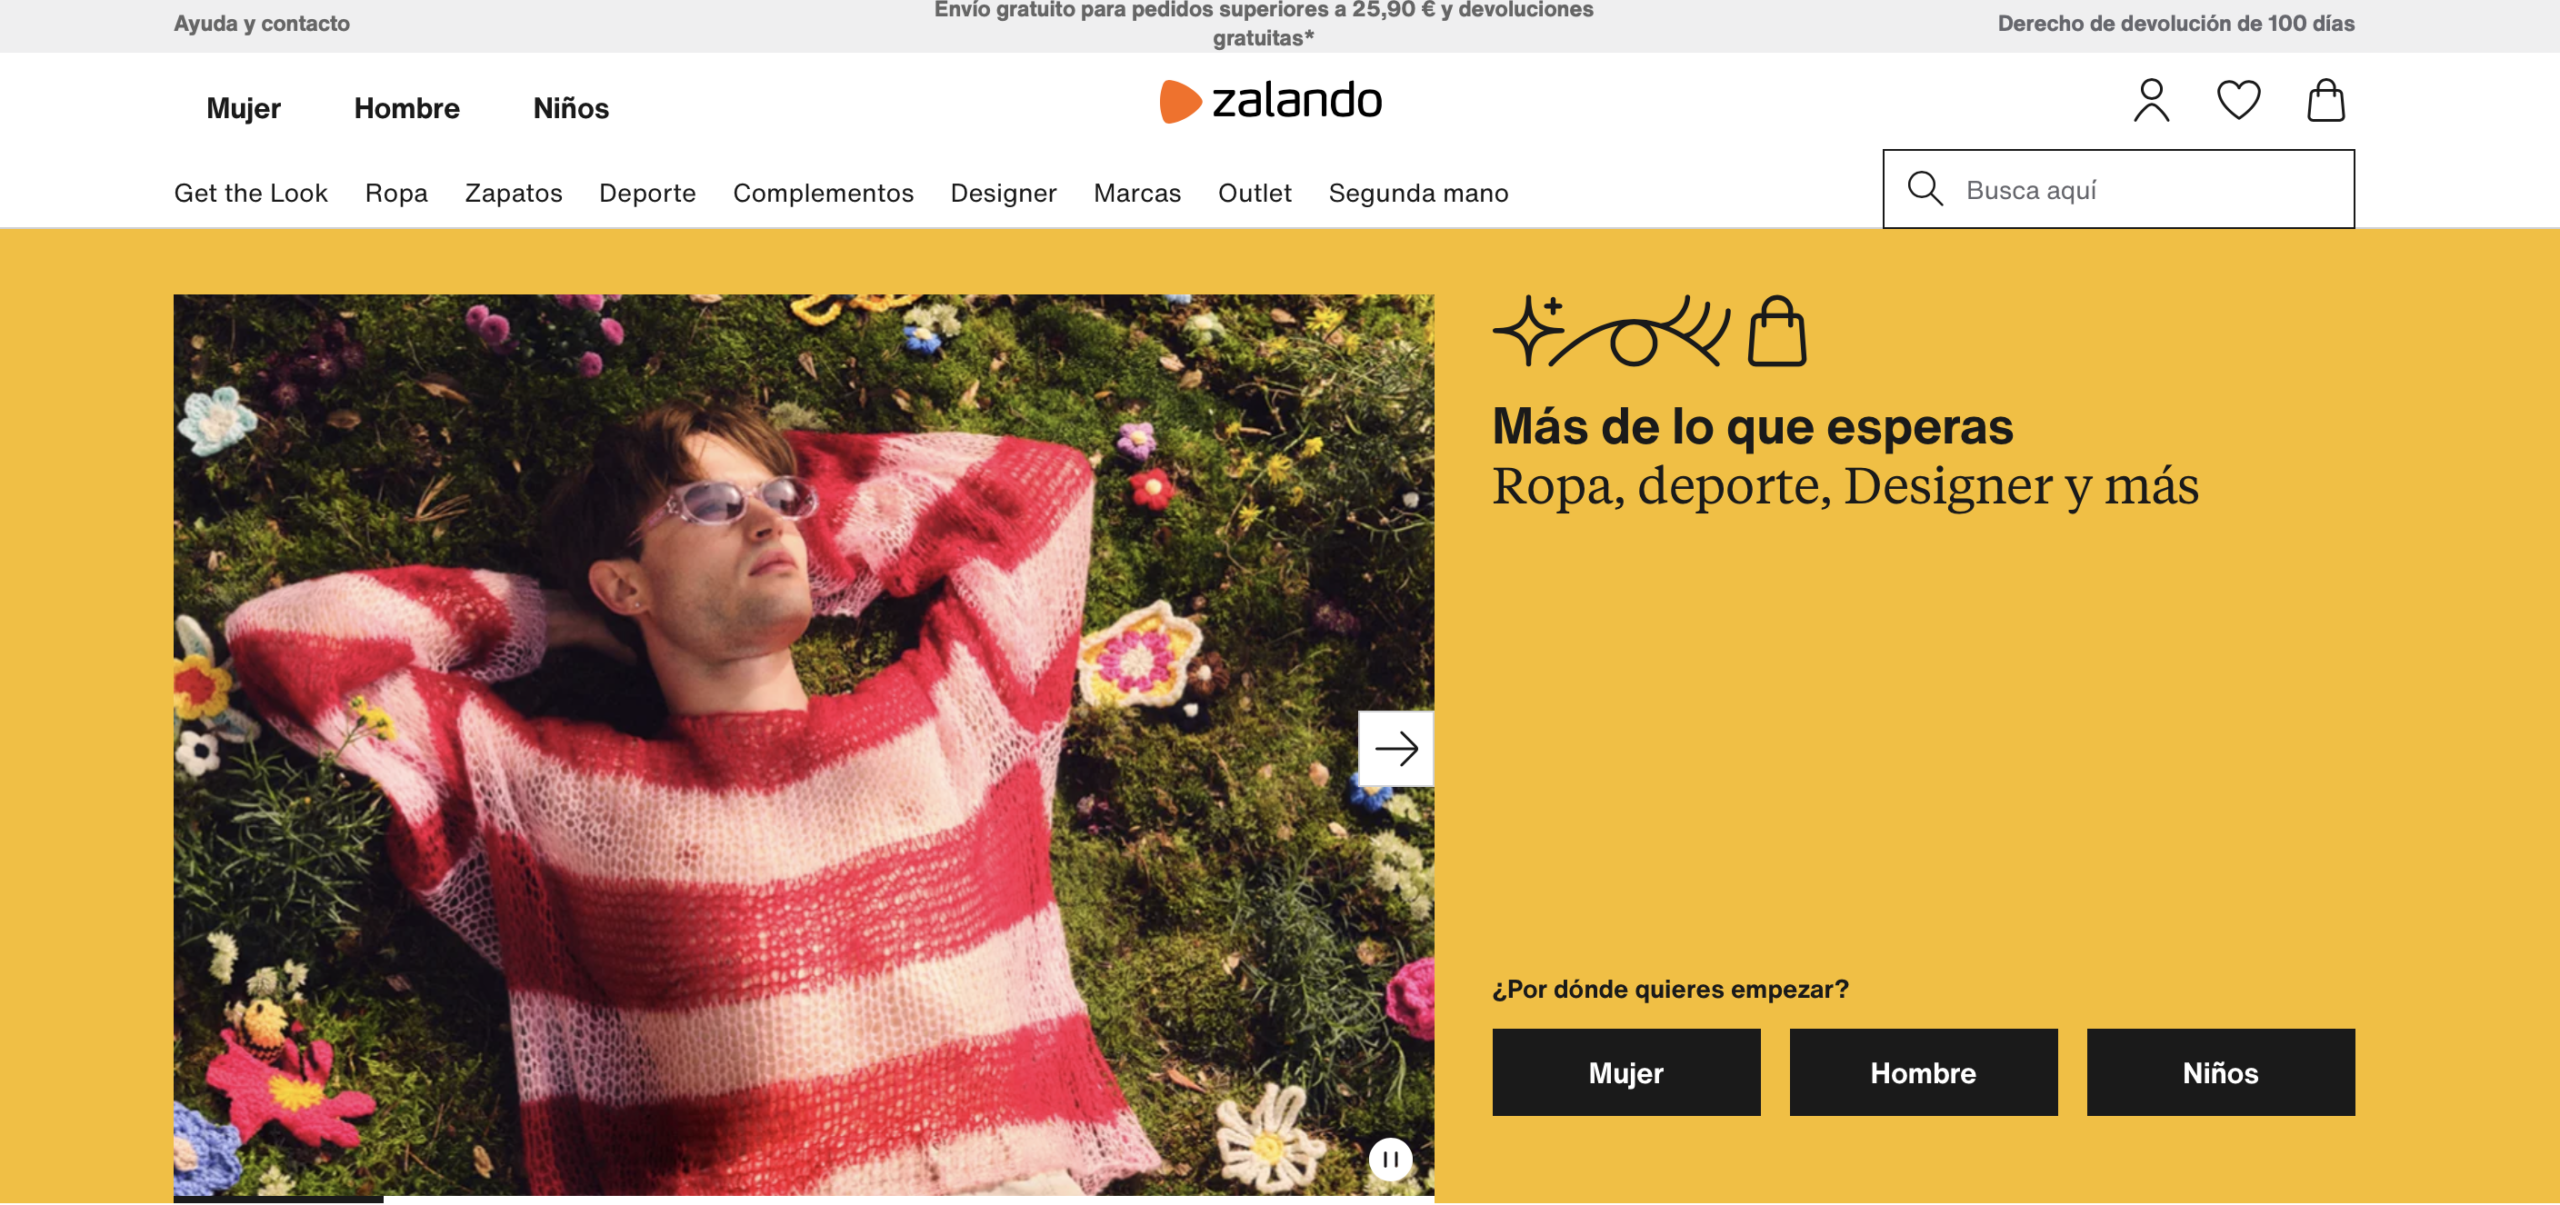This screenshot has width=2560, height=1205.
Task: Click the sparkle and bag illustration
Action: (1650, 331)
